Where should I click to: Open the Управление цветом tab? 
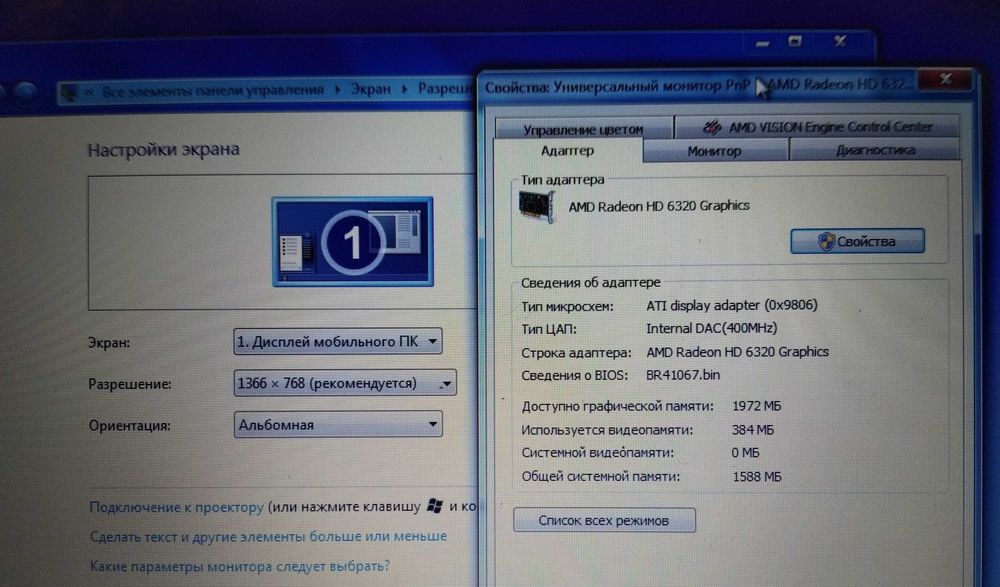583,129
